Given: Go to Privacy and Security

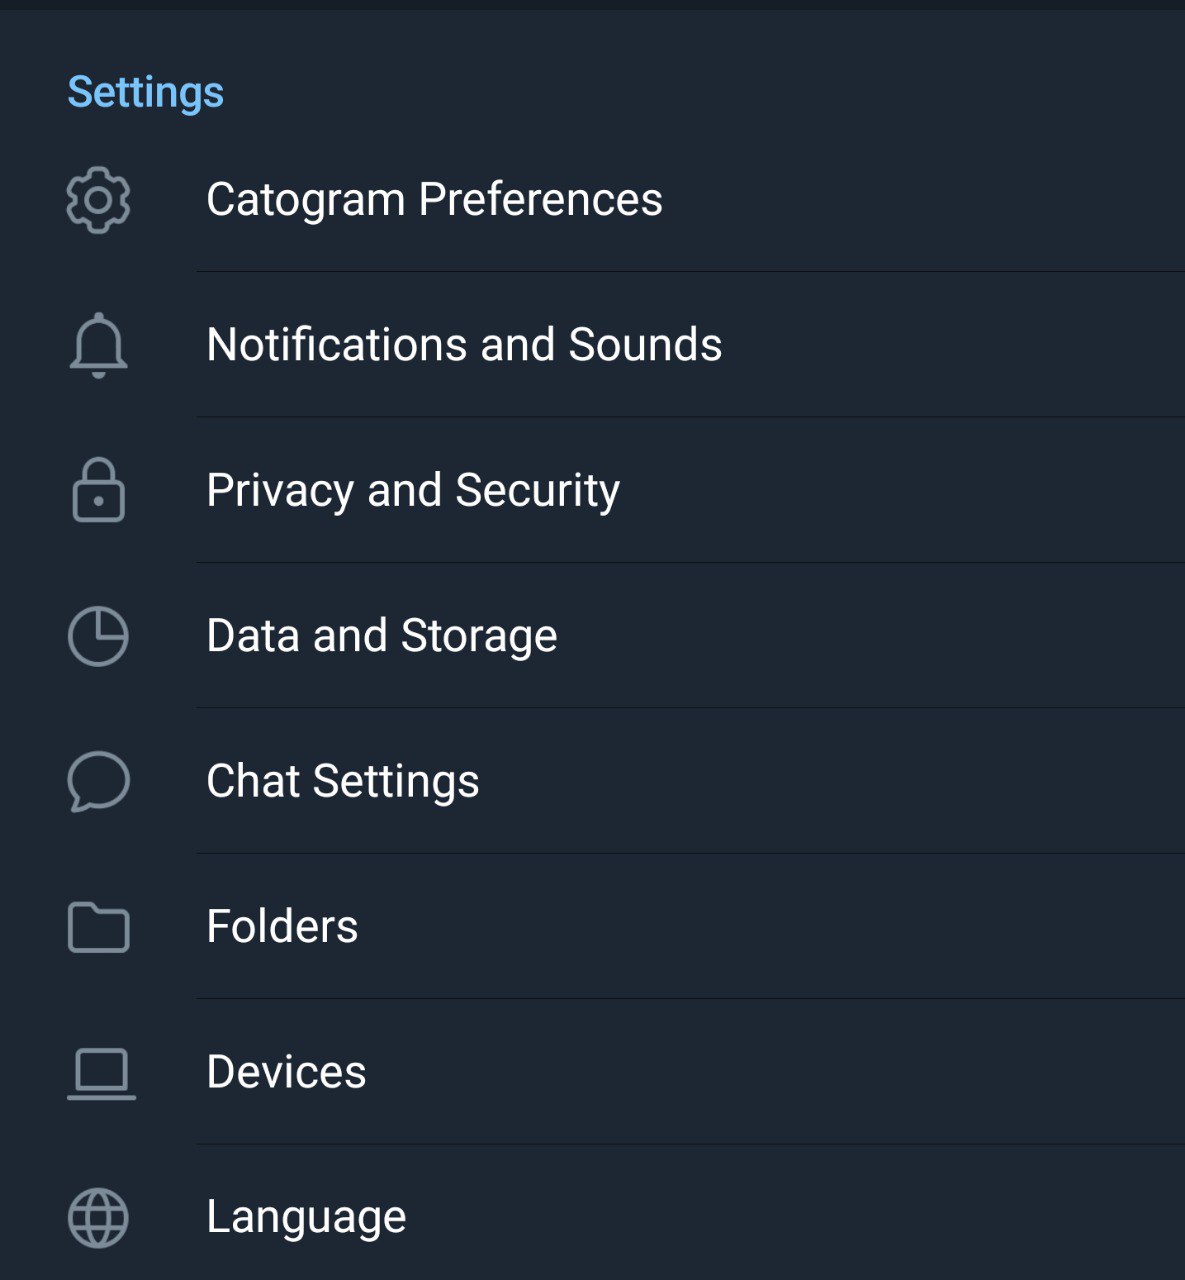Looking at the screenshot, I should pos(592,490).
